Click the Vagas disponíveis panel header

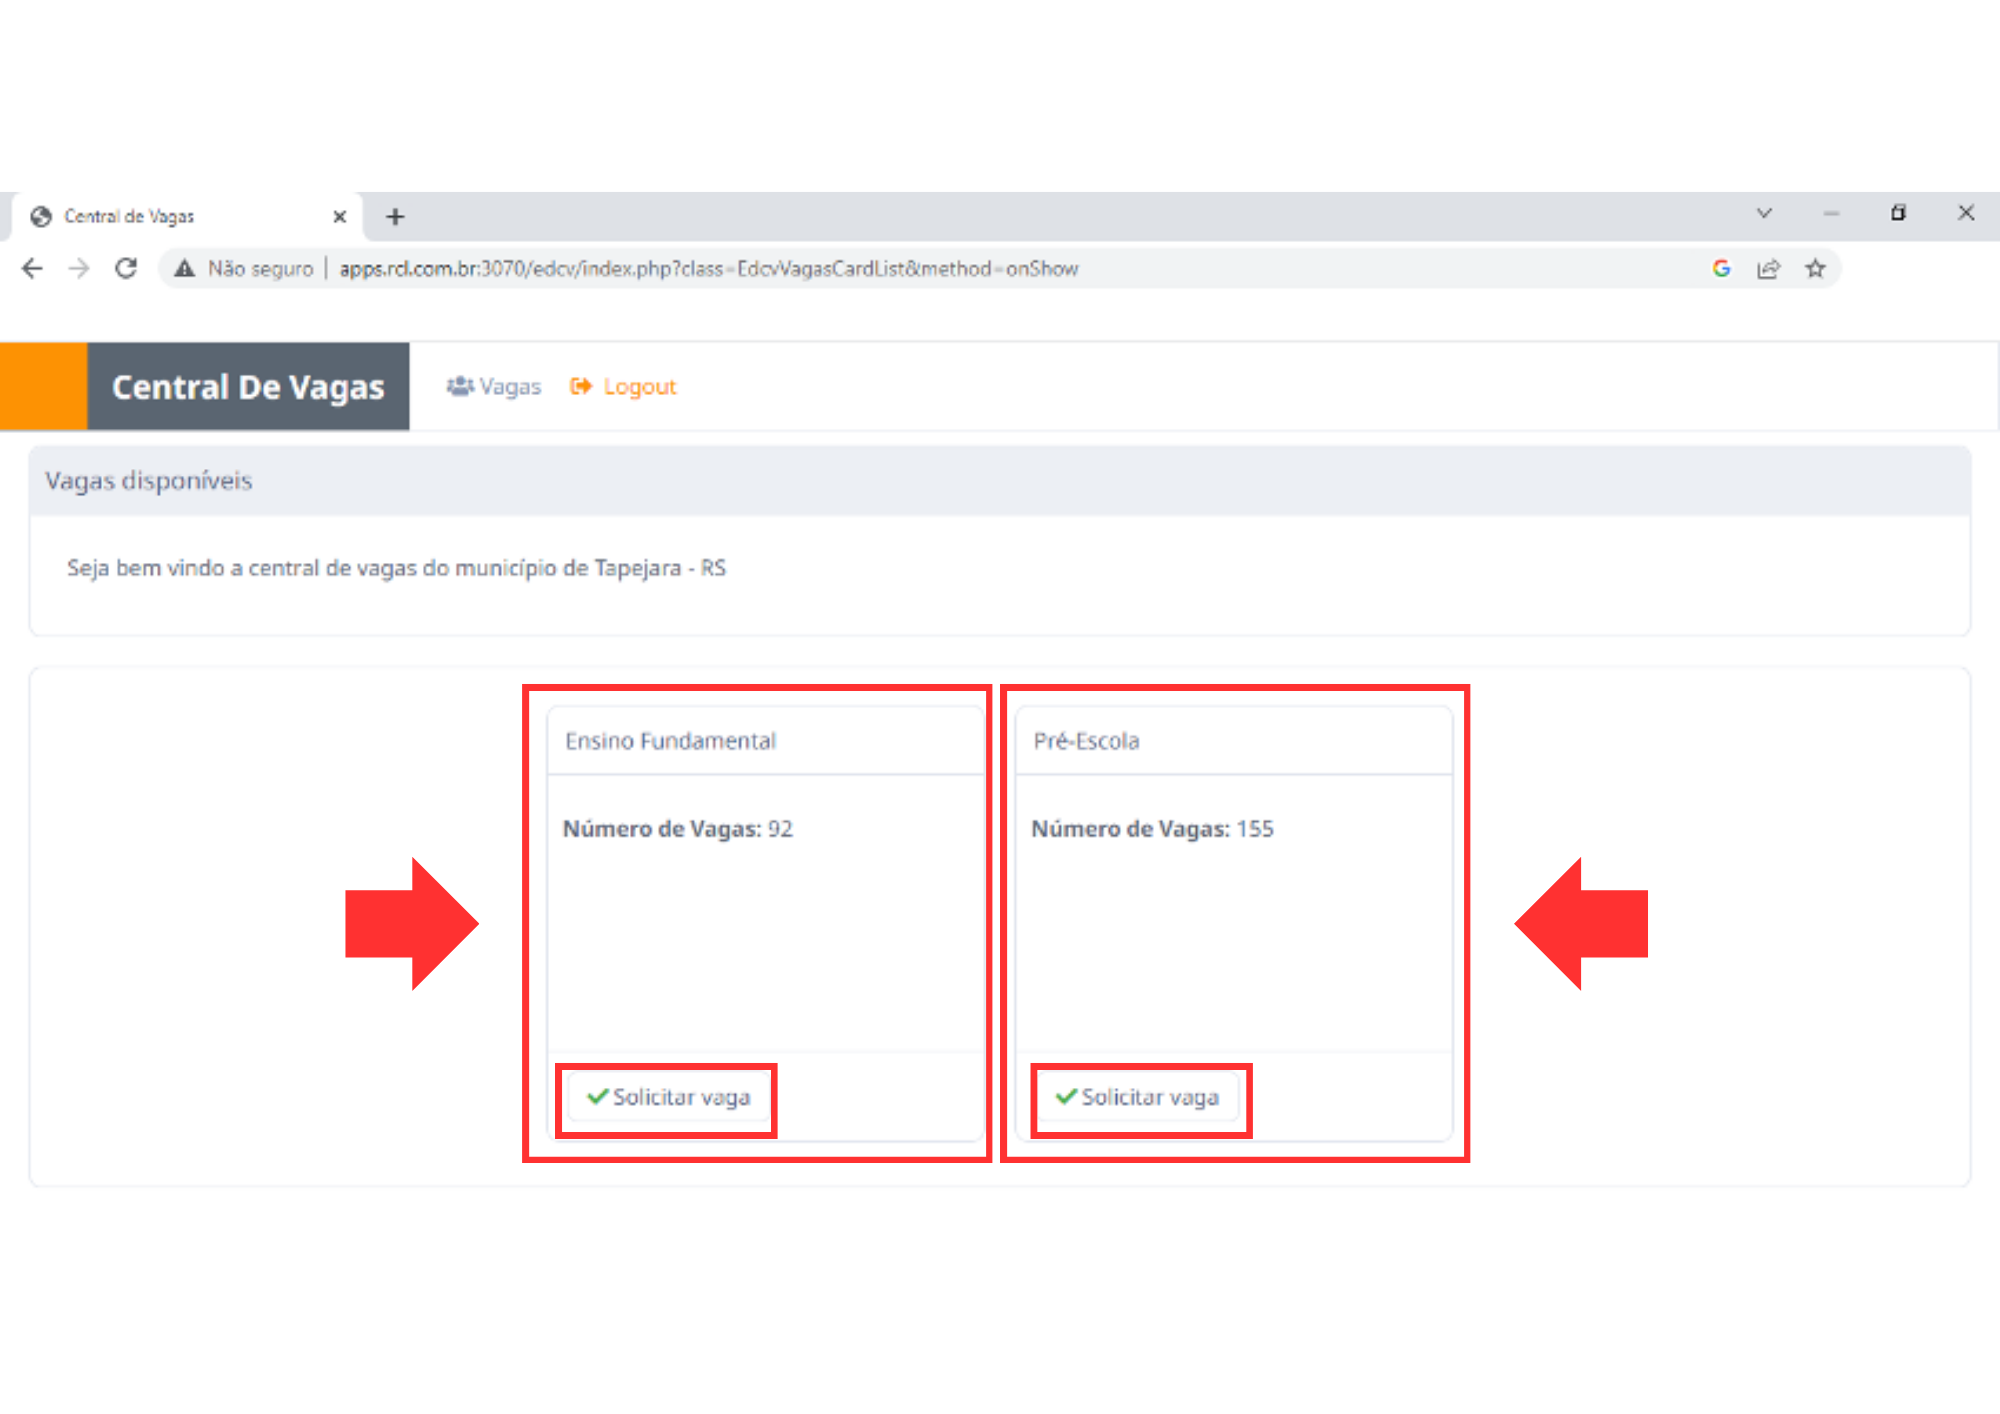click(1000, 481)
